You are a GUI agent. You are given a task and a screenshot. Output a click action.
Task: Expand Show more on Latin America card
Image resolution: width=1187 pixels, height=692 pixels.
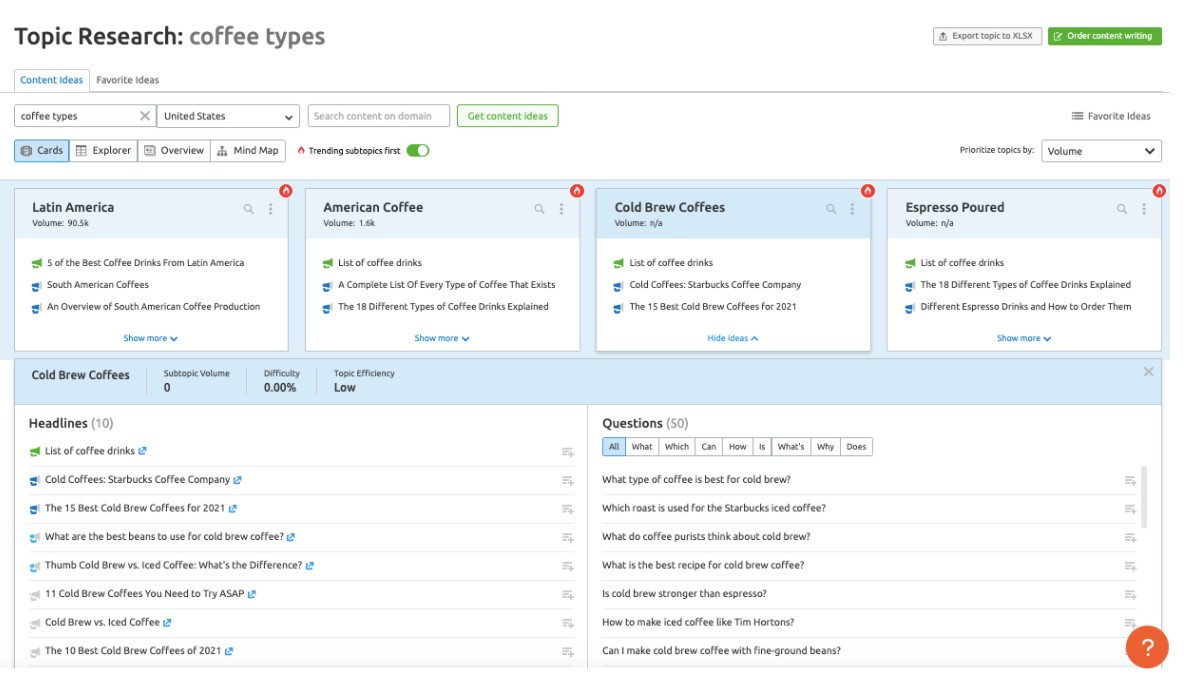150,338
